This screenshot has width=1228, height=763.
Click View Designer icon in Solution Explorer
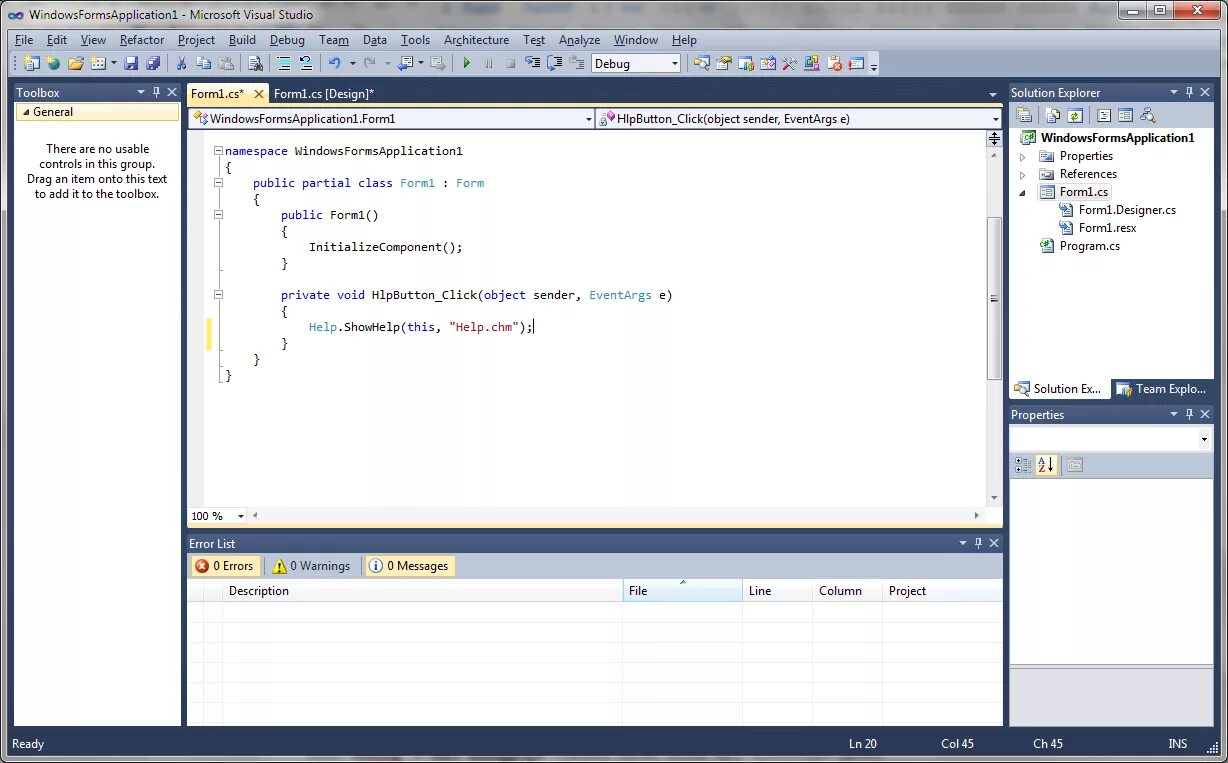(x=1125, y=116)
